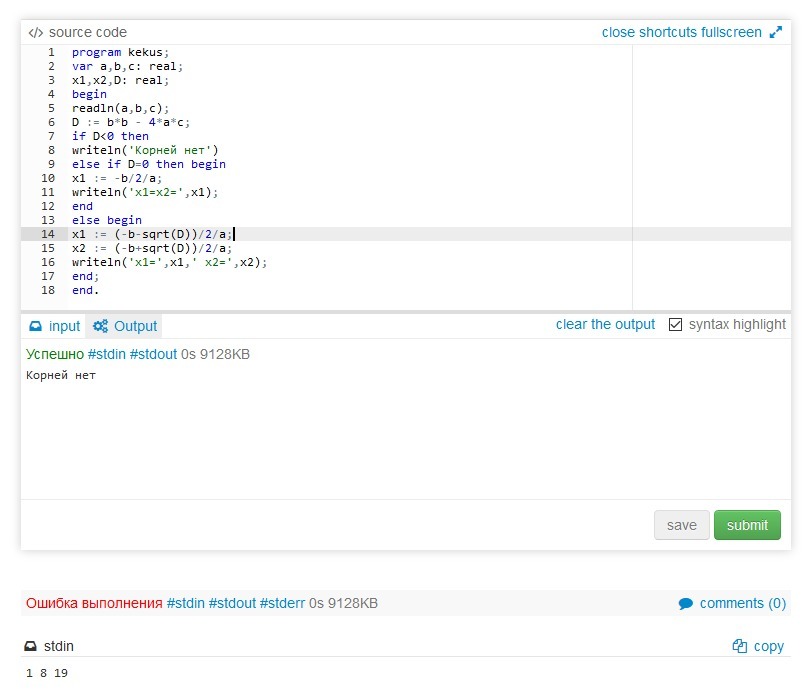Viewport: 812px width, 694px height.
Task: Click #stderr tag in runtime error line
Action: click(282, 603)
